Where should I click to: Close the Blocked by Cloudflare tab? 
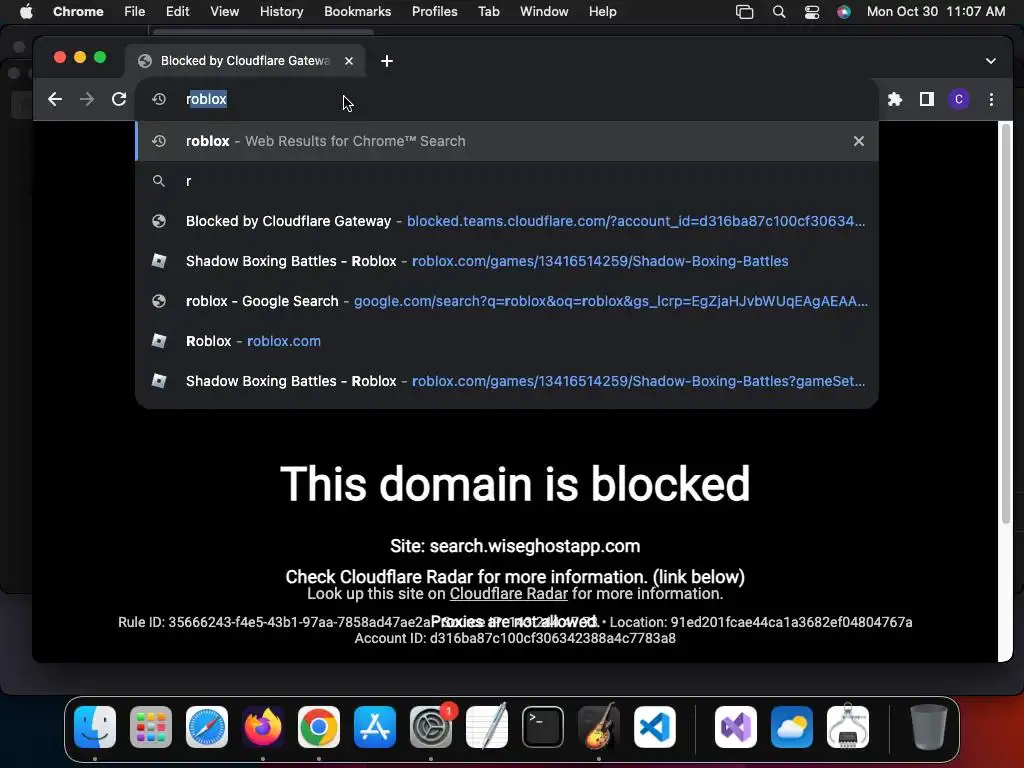point(349,61)
